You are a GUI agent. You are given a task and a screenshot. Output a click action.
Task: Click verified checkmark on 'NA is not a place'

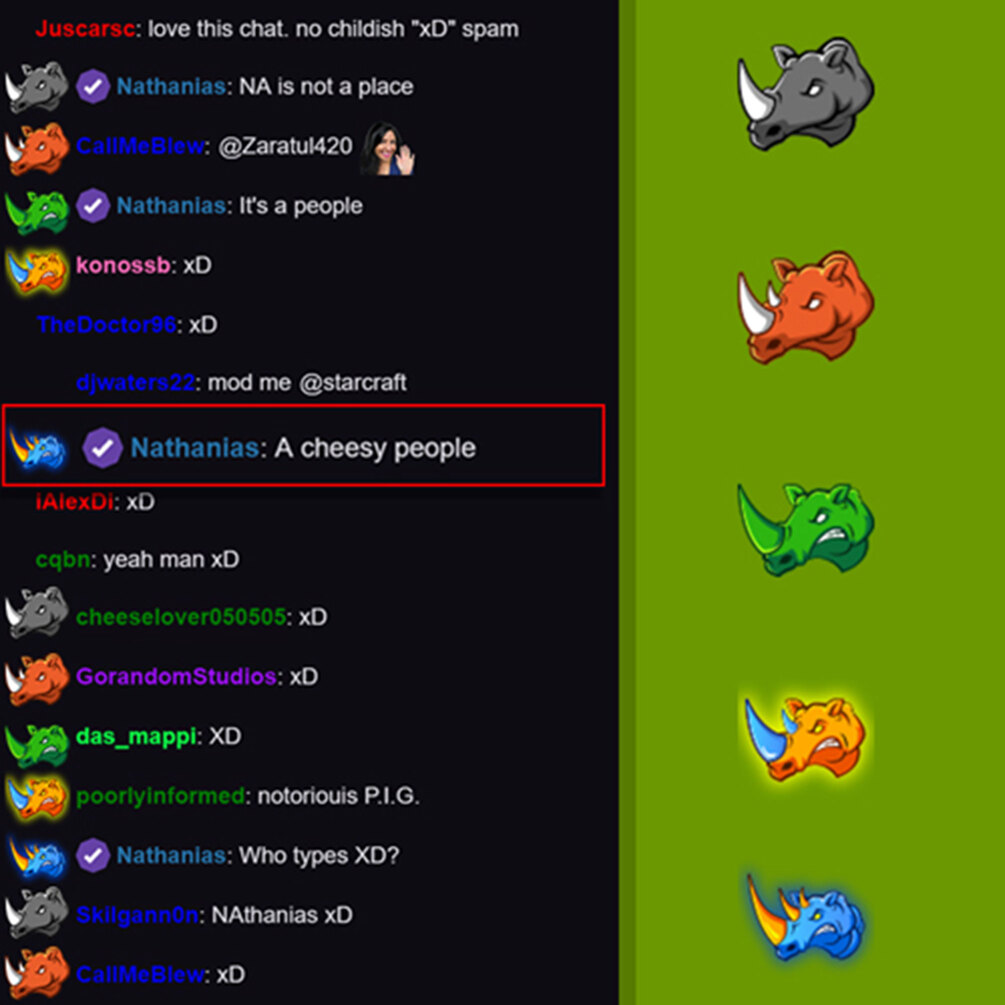pos(93,87)
